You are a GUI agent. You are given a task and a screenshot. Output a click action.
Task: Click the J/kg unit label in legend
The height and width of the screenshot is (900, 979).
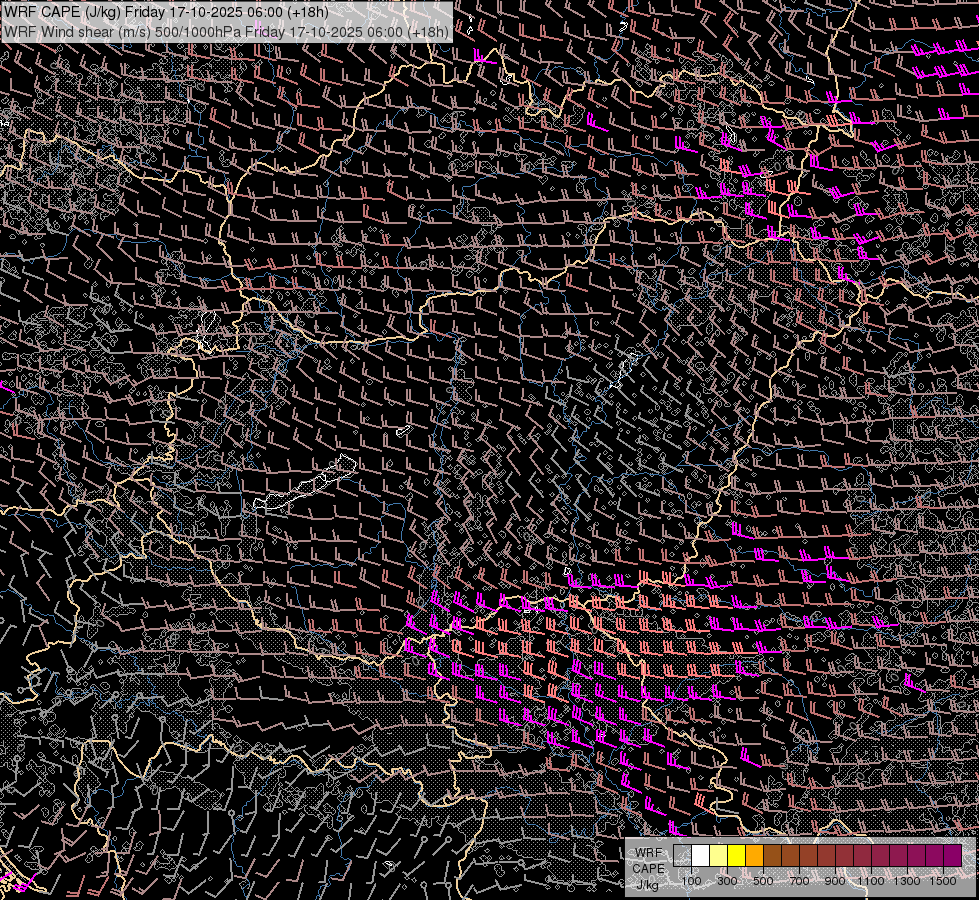(648, 884)
